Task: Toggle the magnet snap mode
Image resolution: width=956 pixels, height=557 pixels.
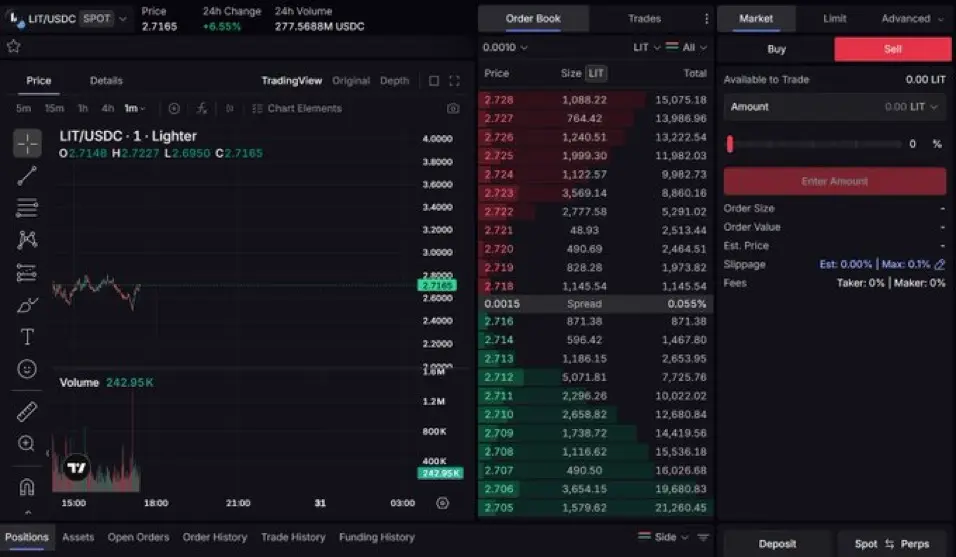Action: (x=27, y=486)
